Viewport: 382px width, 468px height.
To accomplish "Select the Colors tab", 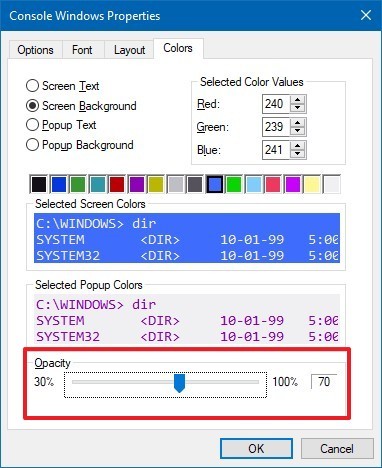I will 178,48.
